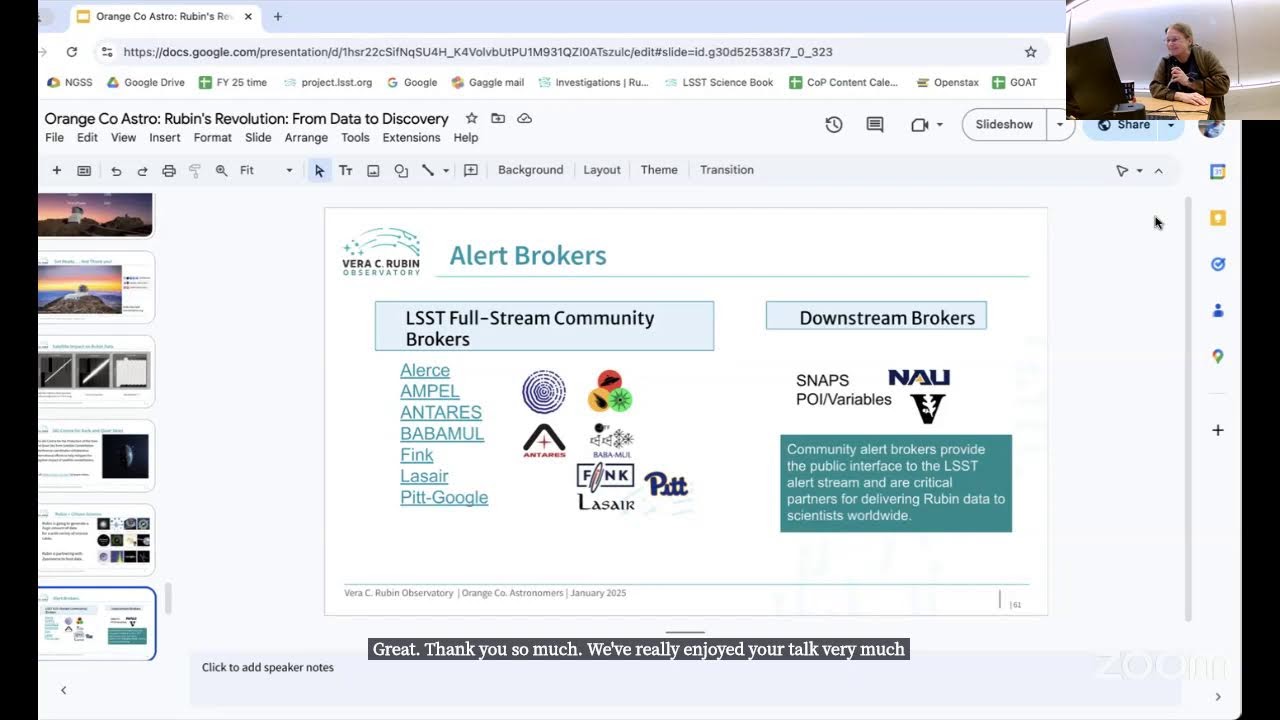This screenshot has height=720, width=1280.
Task: Click the redo arrow in the toolbar
Action: (x=142, y=171)
